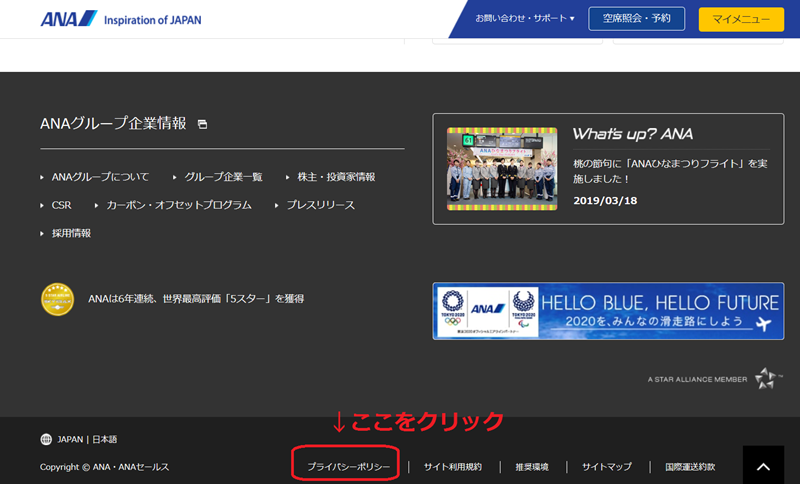Image resolution: width=800 pixels, height=484 pixels.
Task: Click the What's up? ANA title
Action: 632,134
